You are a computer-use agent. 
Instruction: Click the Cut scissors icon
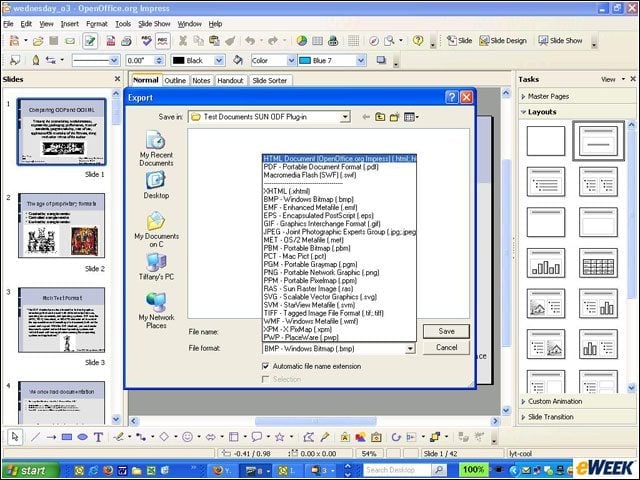pos(183,40)
